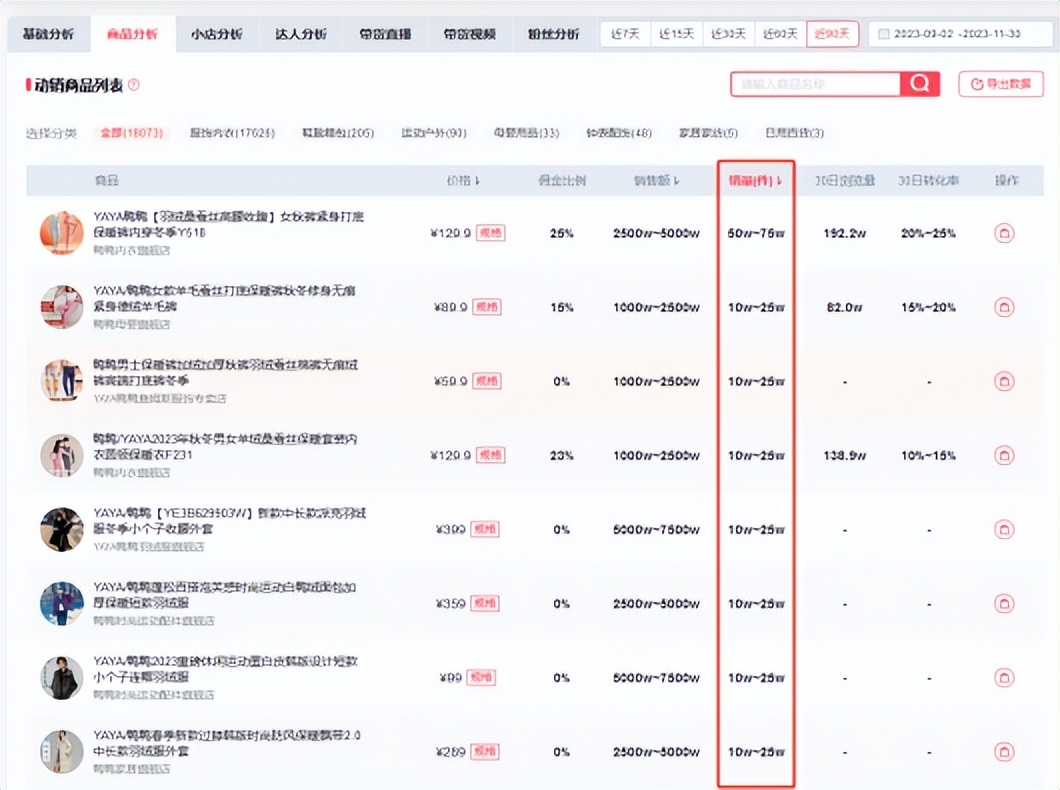The image size is (1060, 790).
Task: Click the red search magnifier button
Action: pyautogui.click(x=919, y=84)
